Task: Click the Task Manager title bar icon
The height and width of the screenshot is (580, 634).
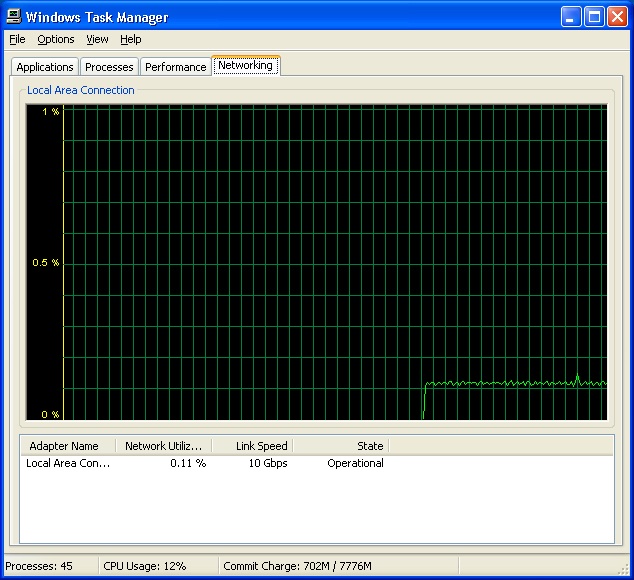Action: point(14,17)
